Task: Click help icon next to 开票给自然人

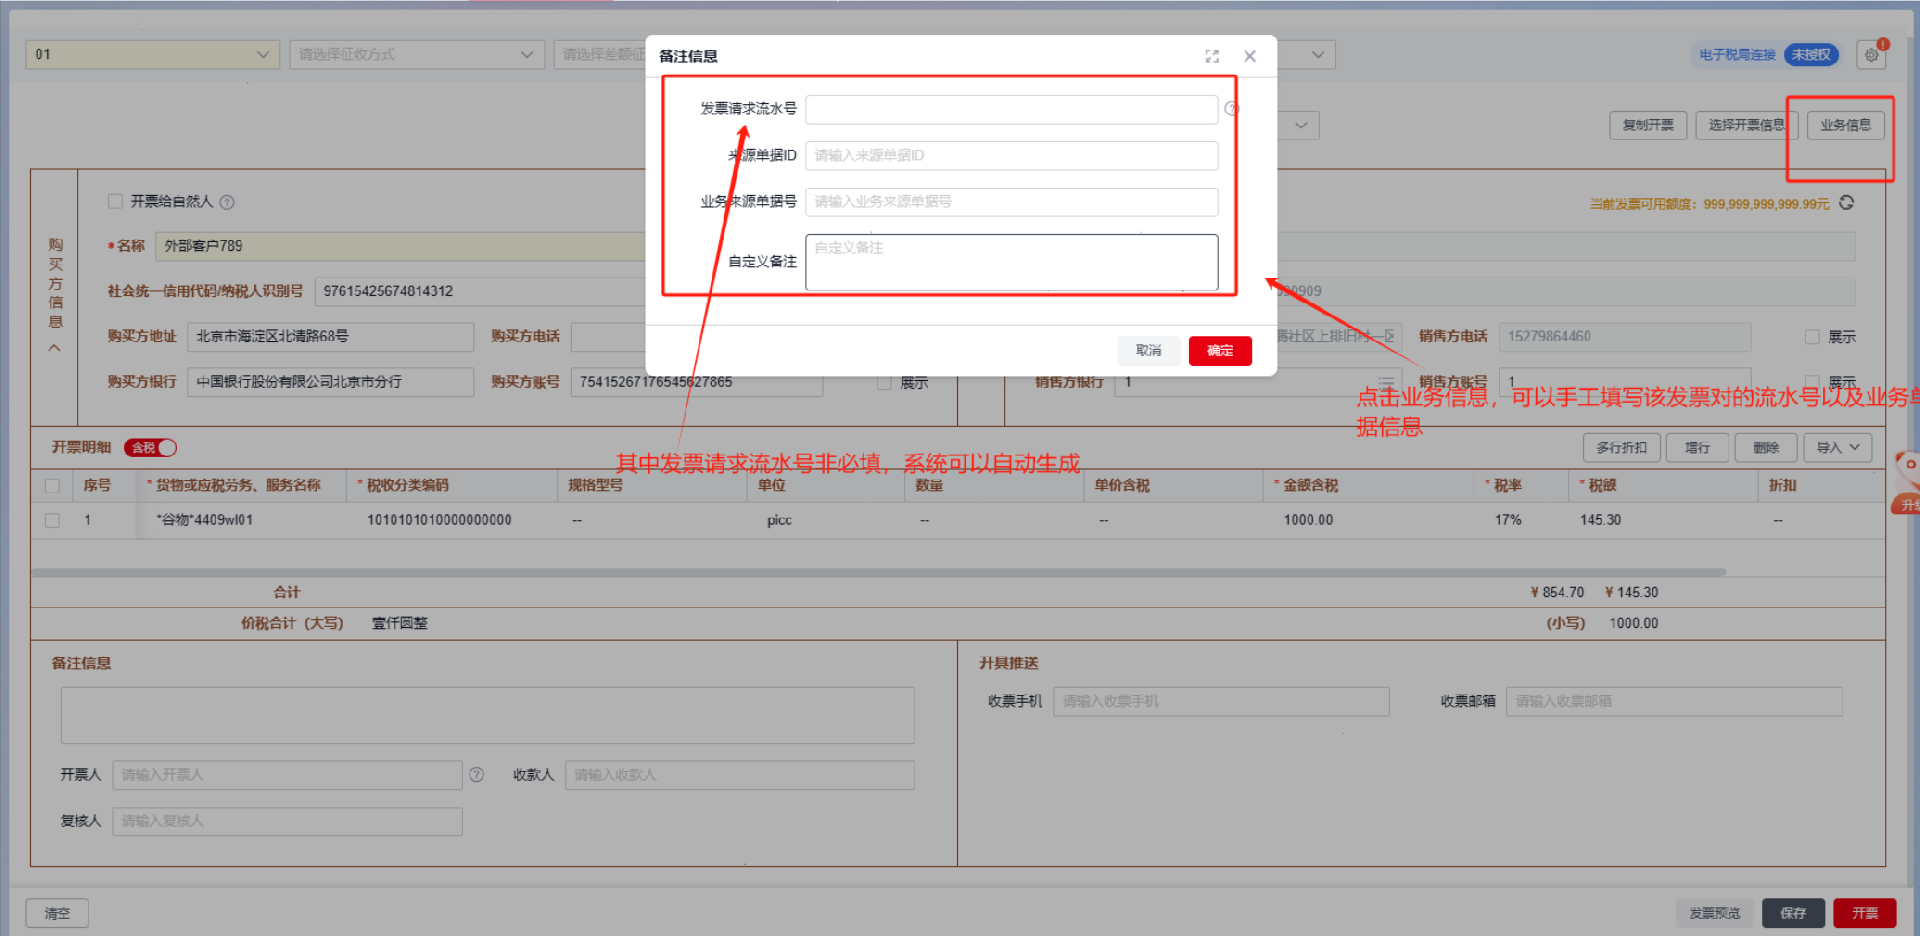Action: pos(227,202)
